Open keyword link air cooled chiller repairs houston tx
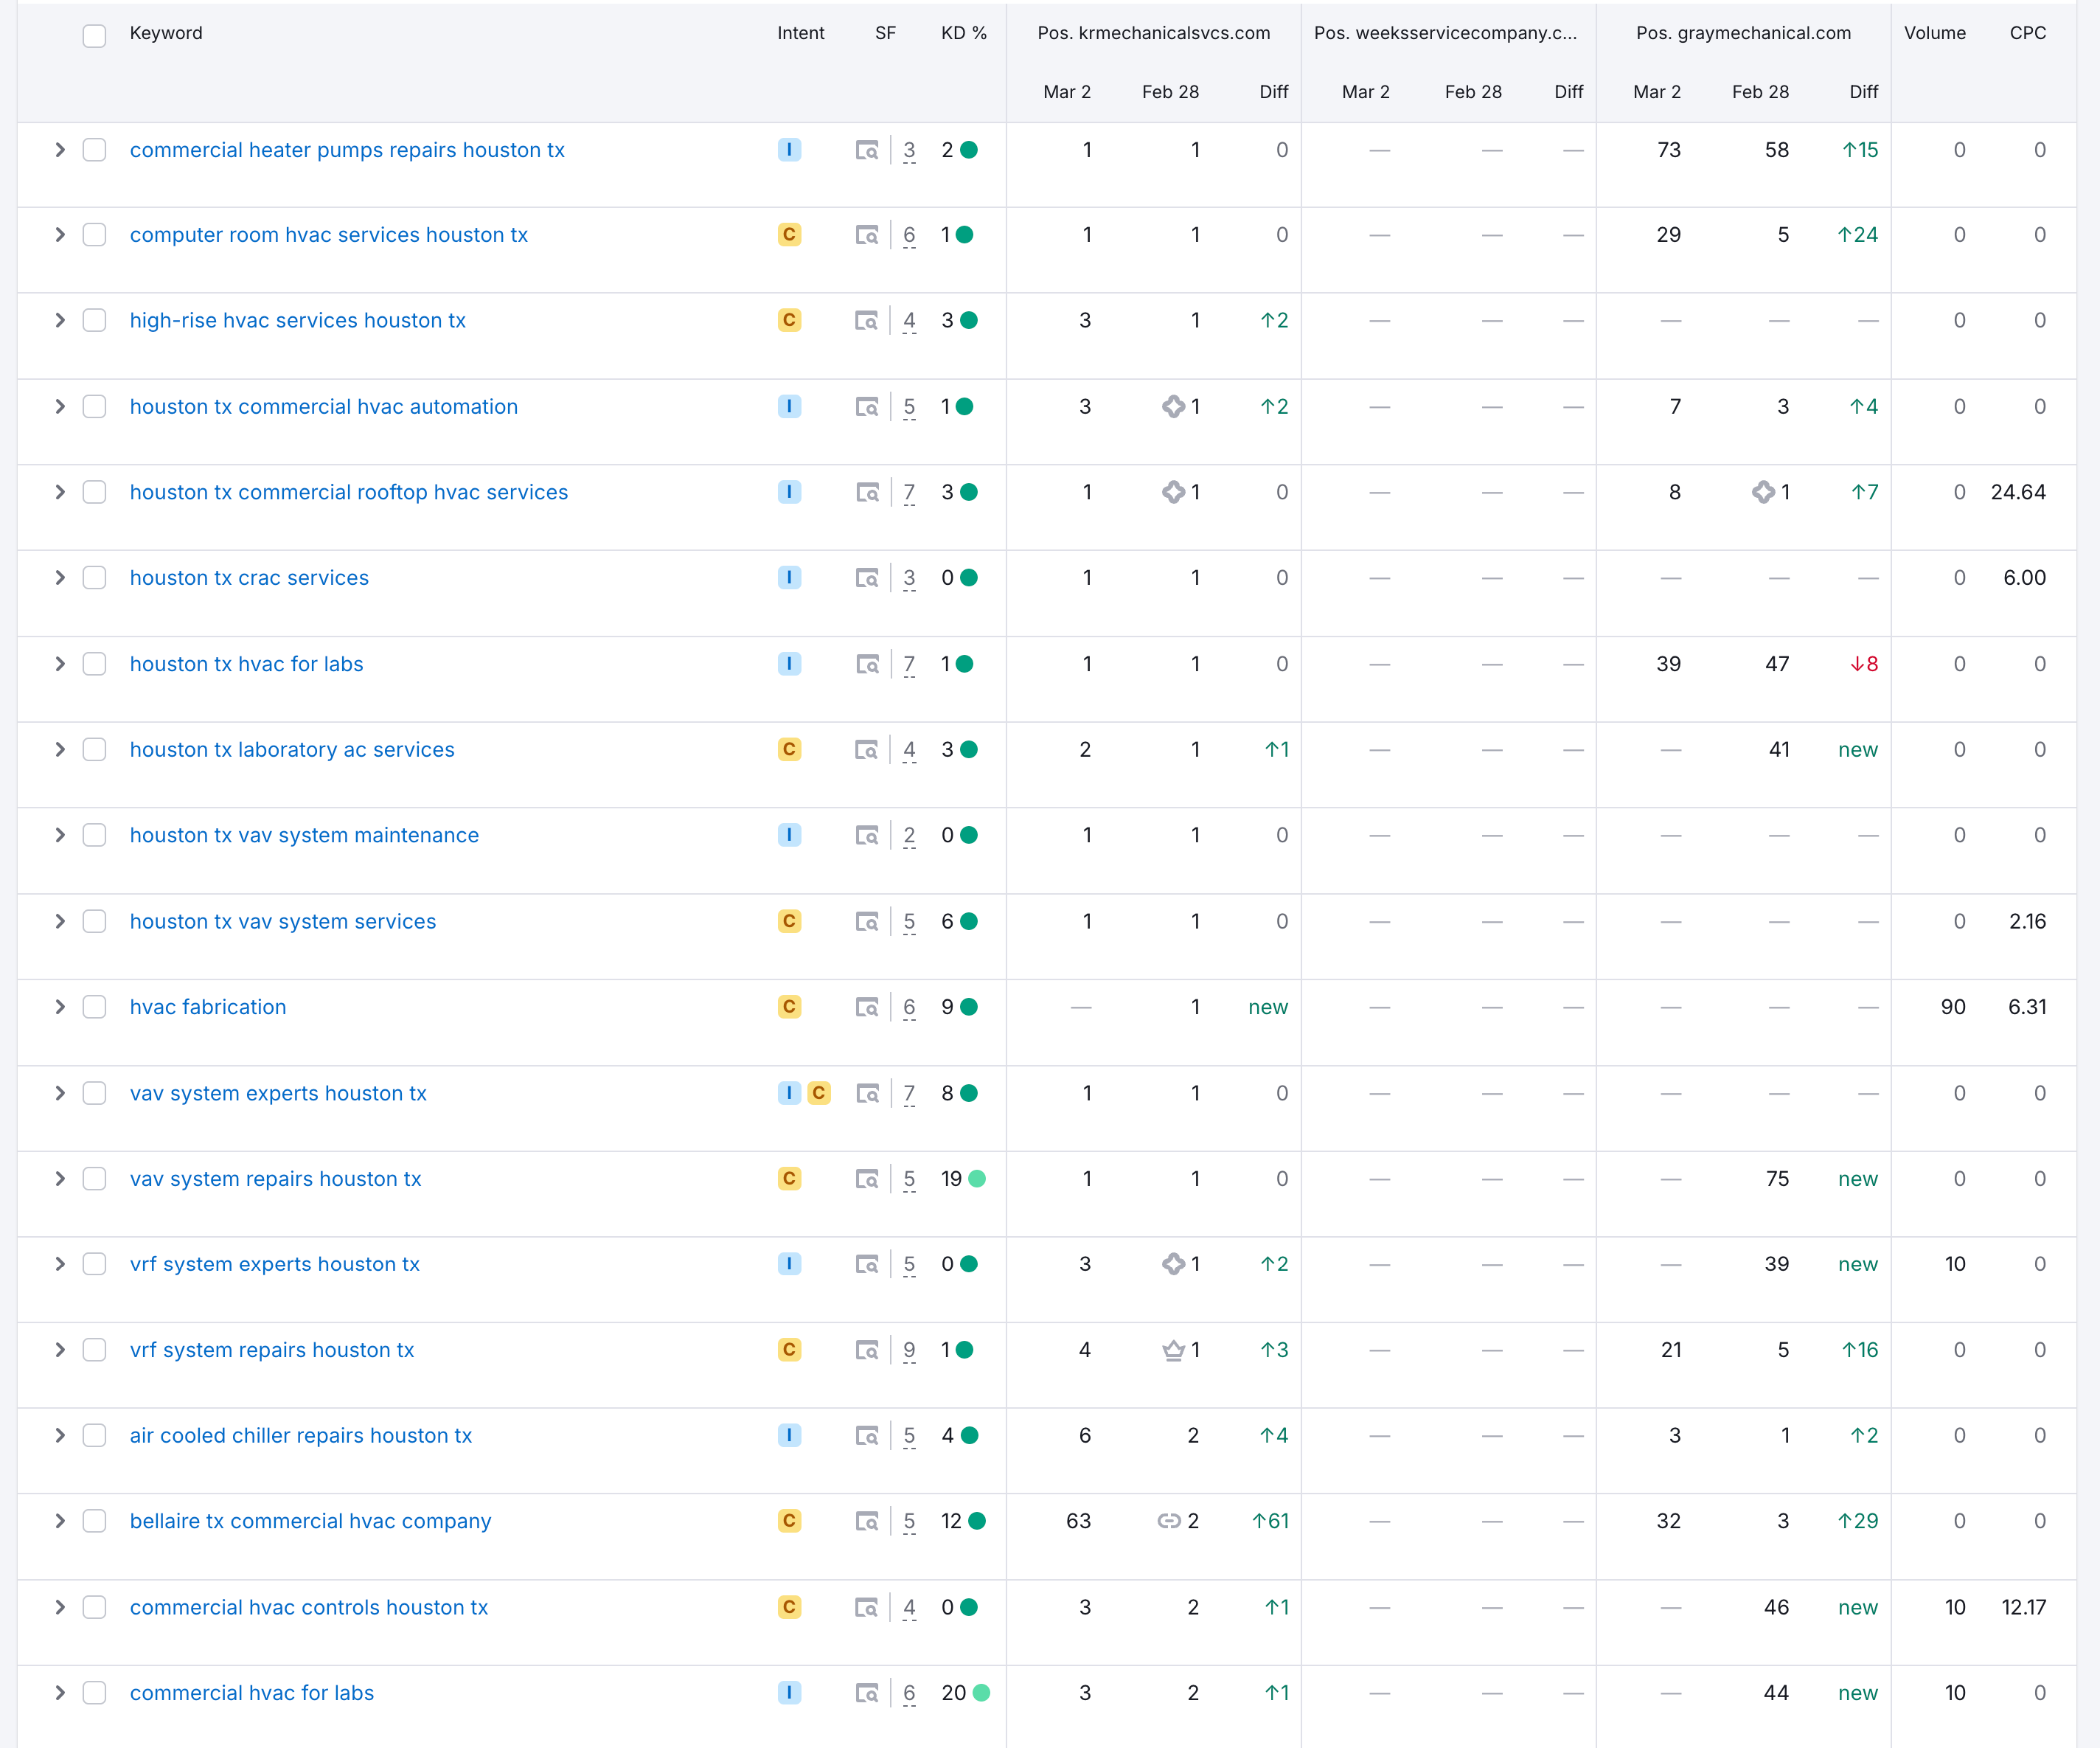Viewport: 2100px width, 1748px height. point(300,1436)
